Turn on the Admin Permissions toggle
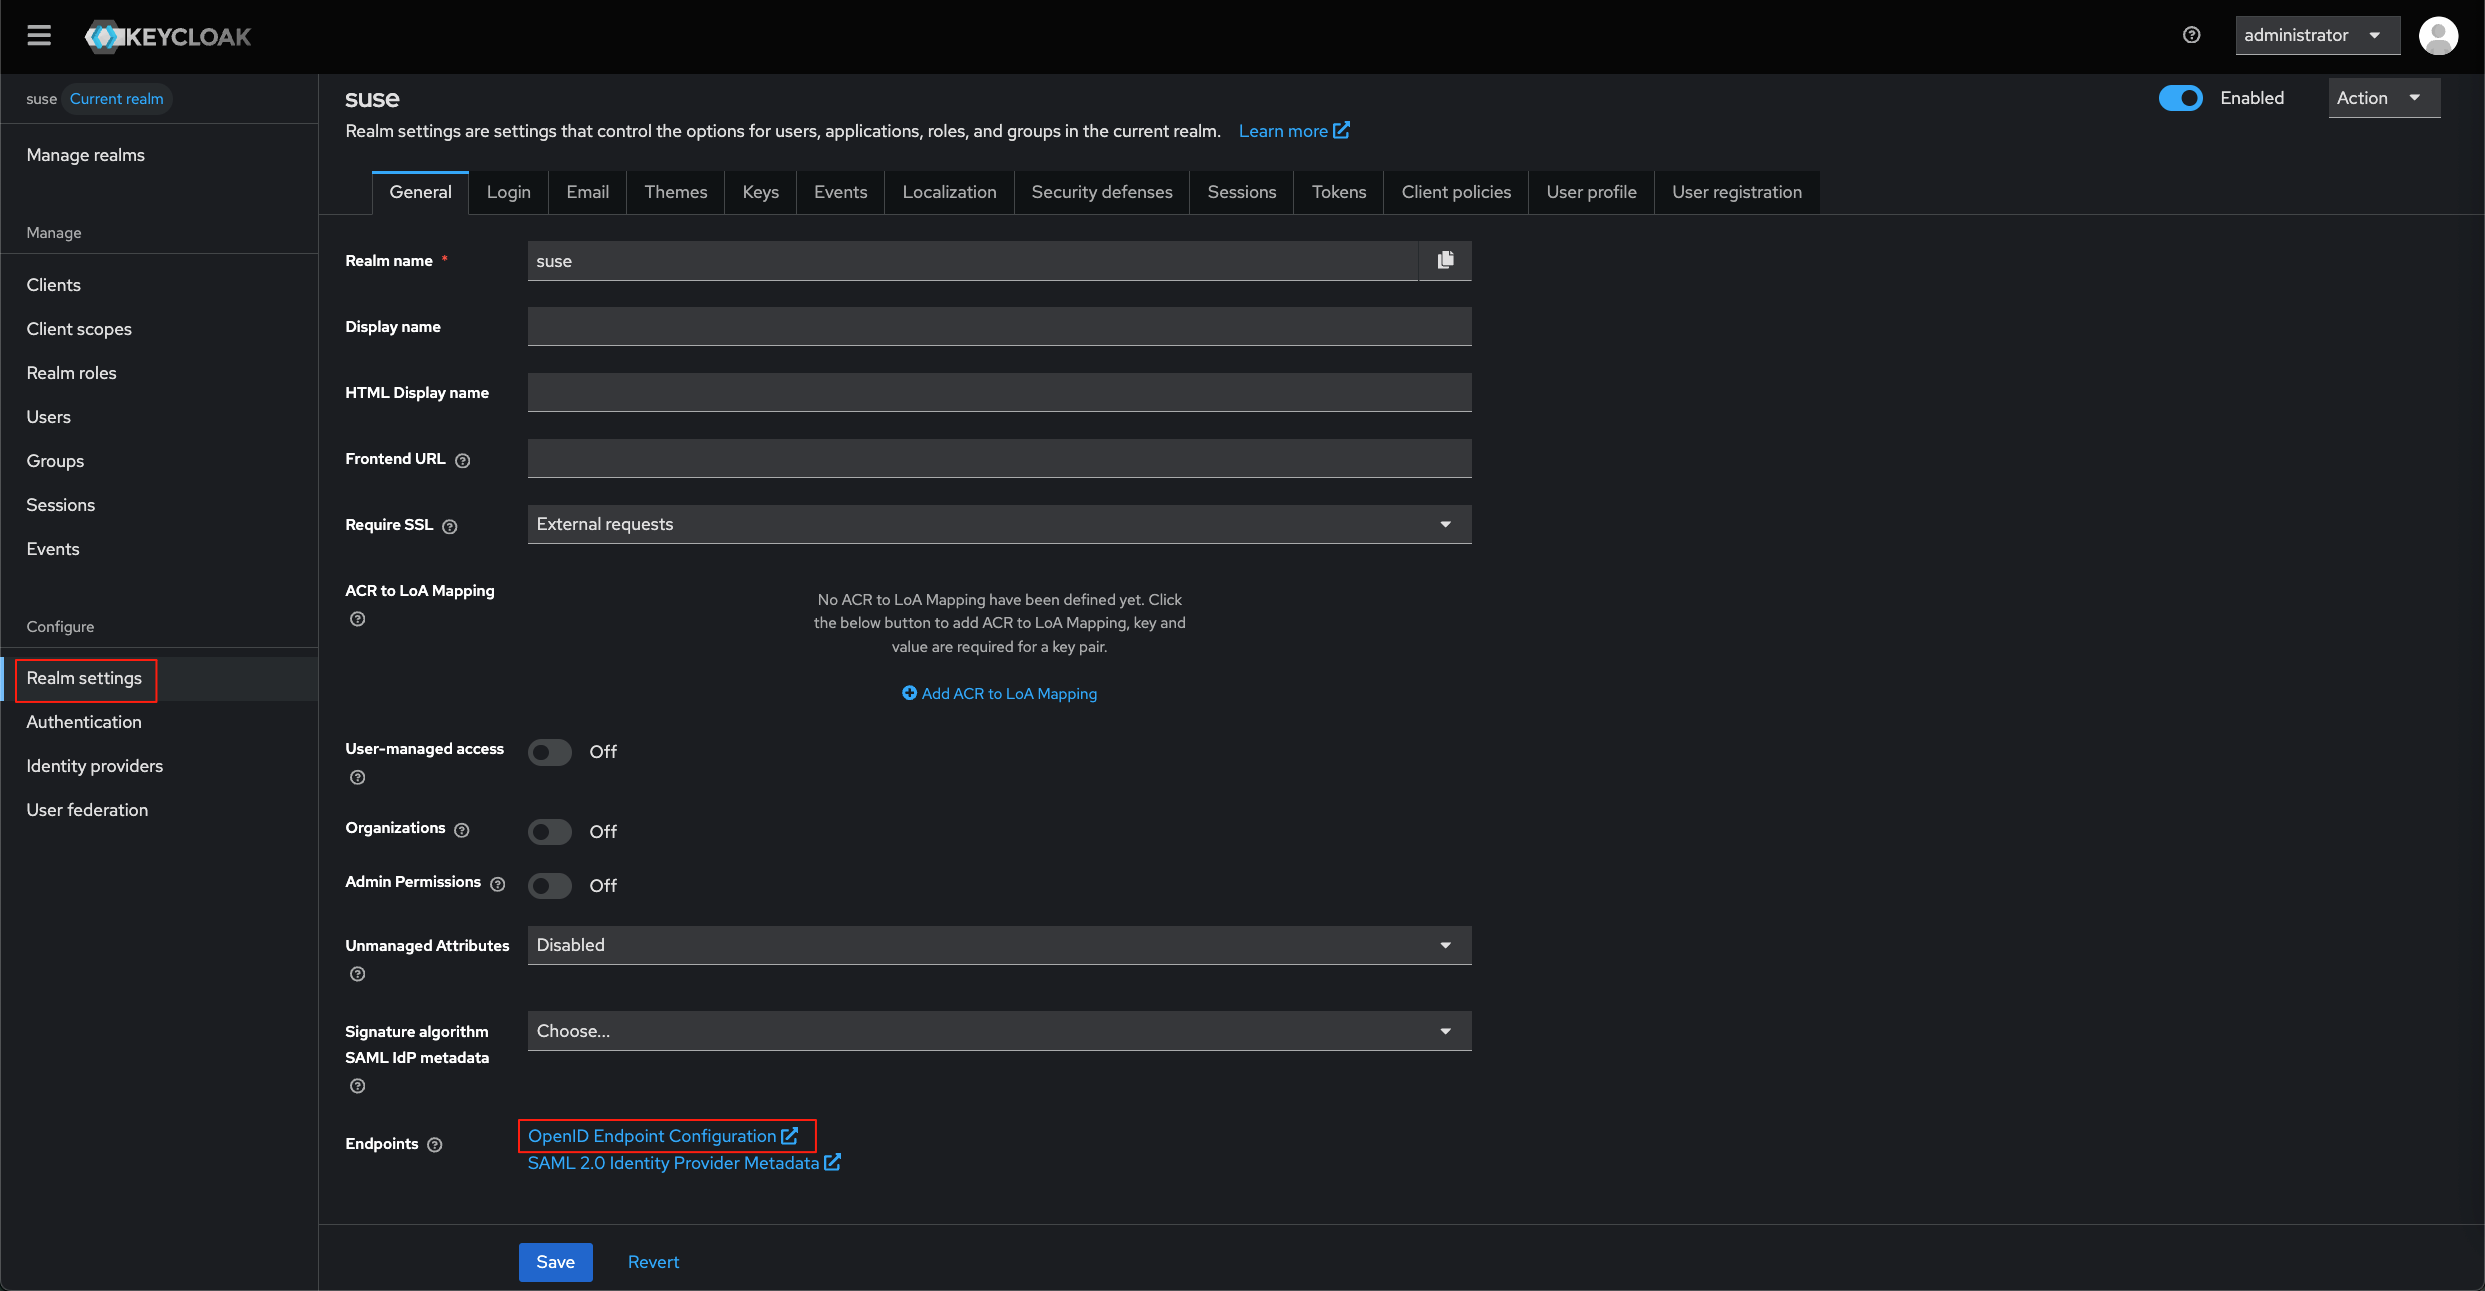Screen dimensions: 2485x1291 point(550,886)
